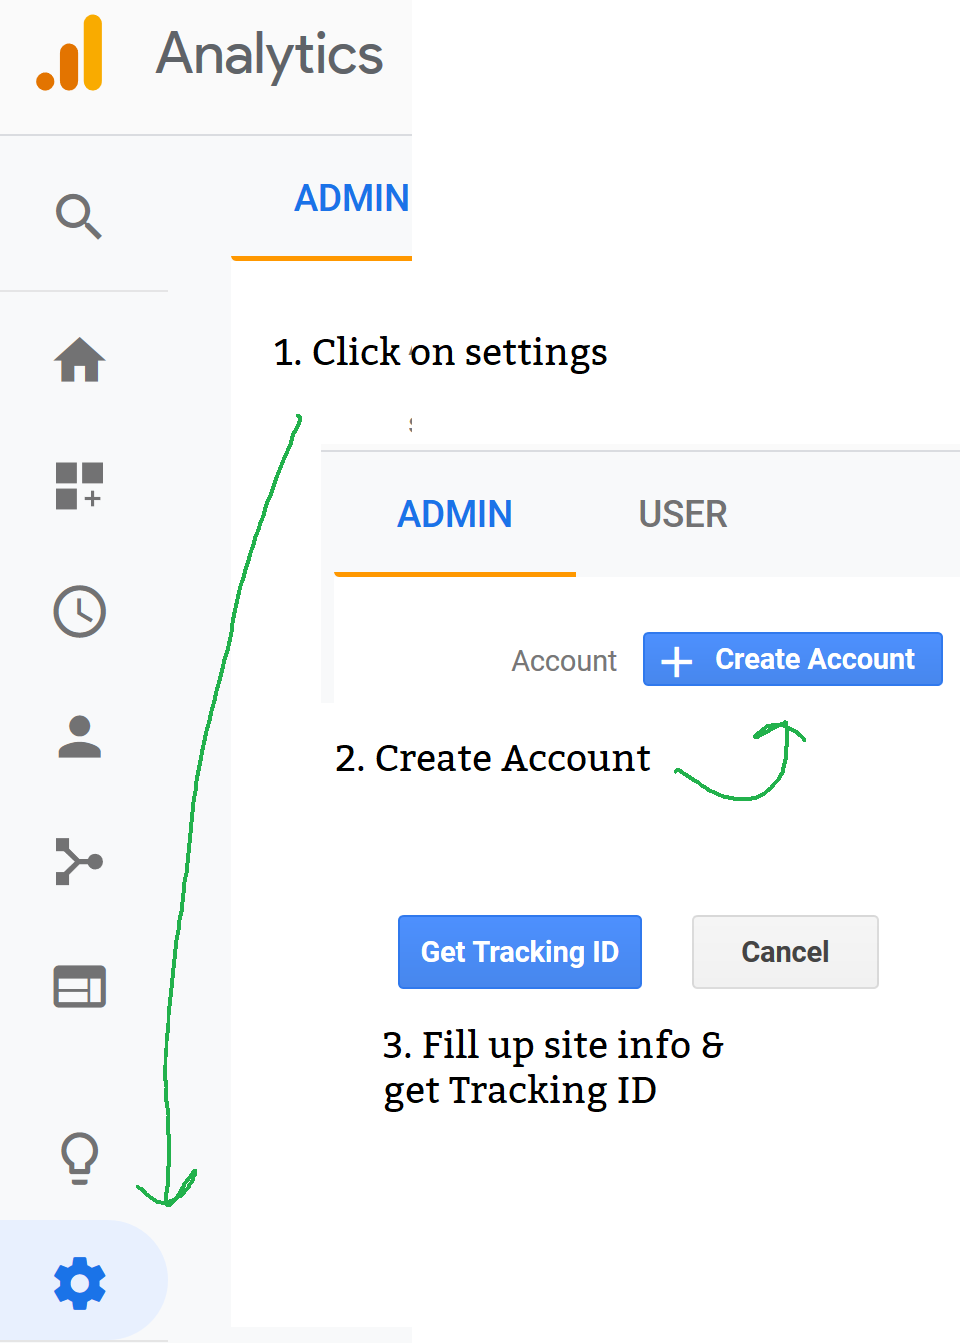Select the Behavior reports card icon
Viewport: 961px width, 1343px height.
(x=80, y=987)
